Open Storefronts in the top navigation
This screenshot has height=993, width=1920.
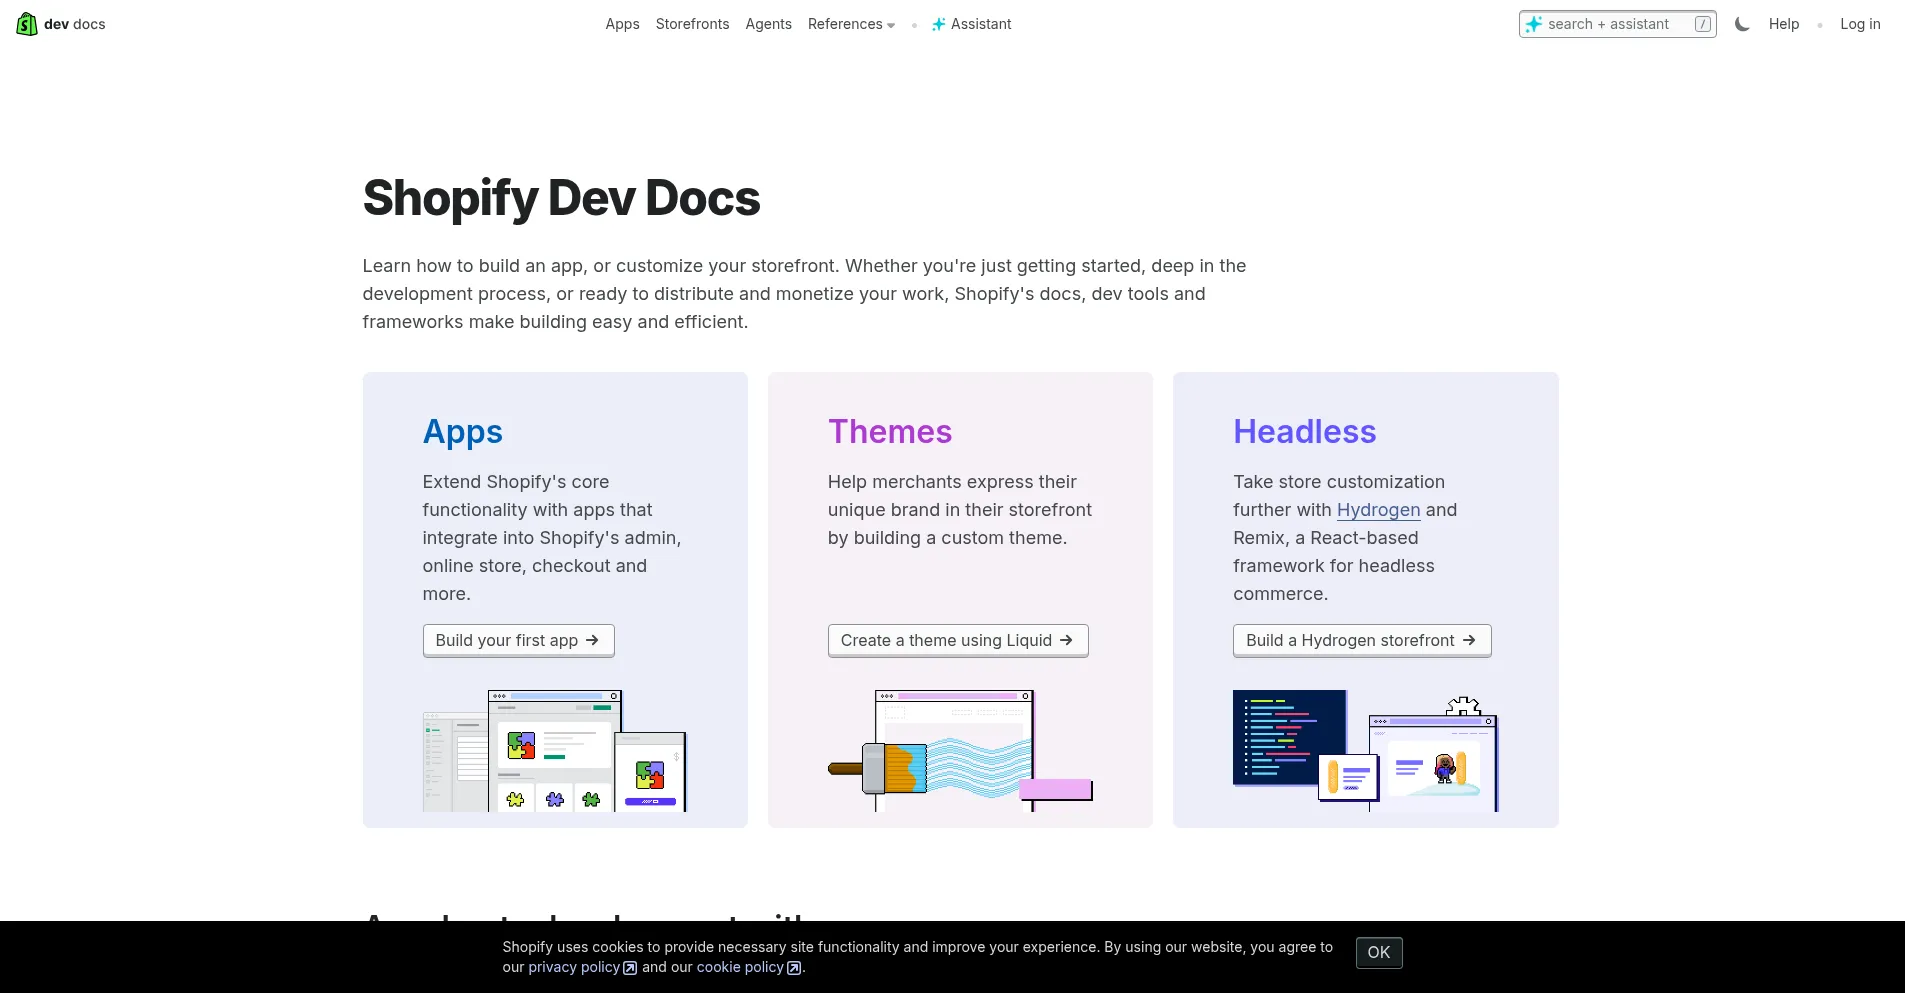click(x=692, y=24)
